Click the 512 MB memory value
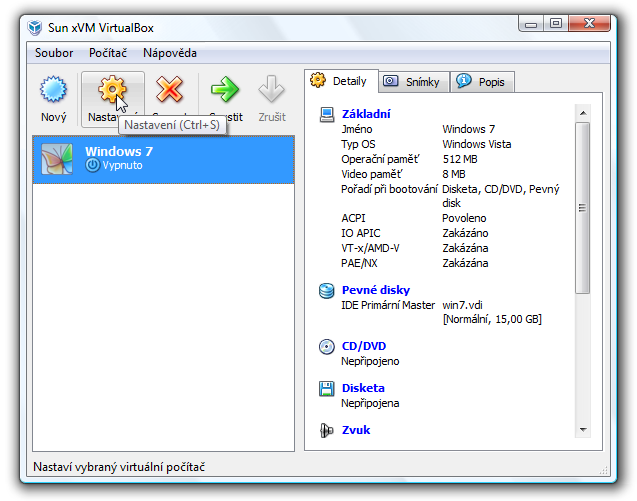This screenshot has width=637, height=501. (x=460, y=159)
